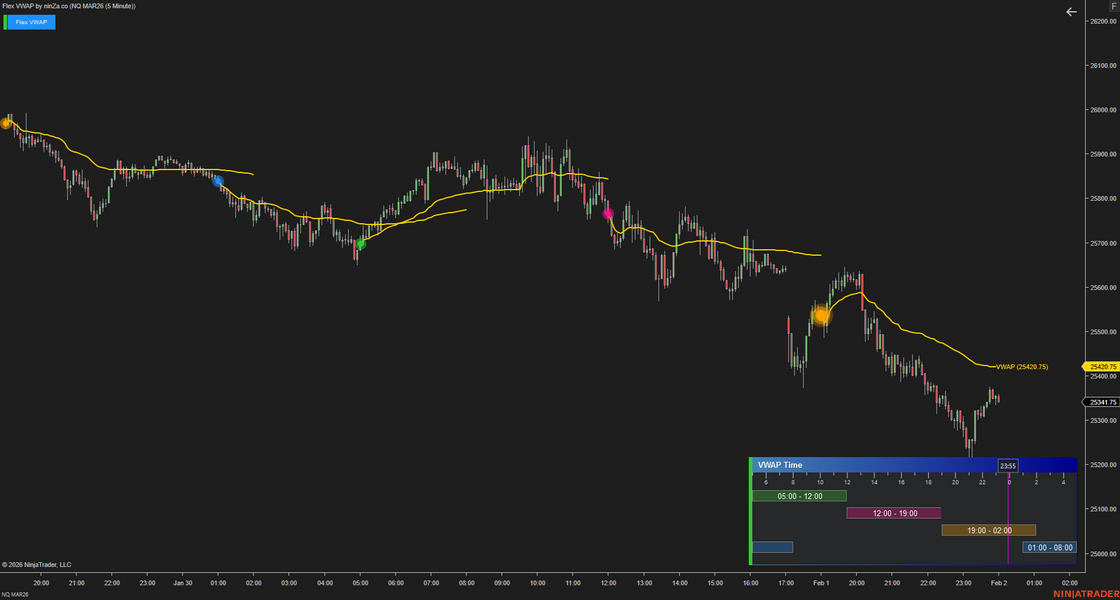Click the green bar on VWAP Time panel edge
The height and width of the screenshot is (600, 1120).
(x=750, y=512)
